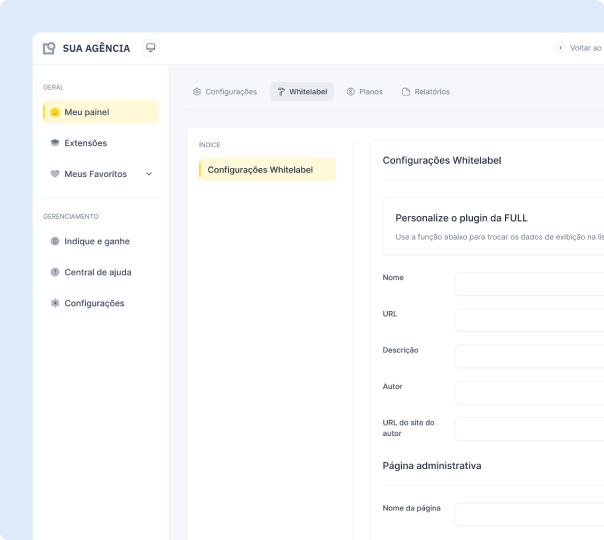Click the monitor icon beside SUA AGÊNCIA
604x540 pixels.
[x=151, y=48]
